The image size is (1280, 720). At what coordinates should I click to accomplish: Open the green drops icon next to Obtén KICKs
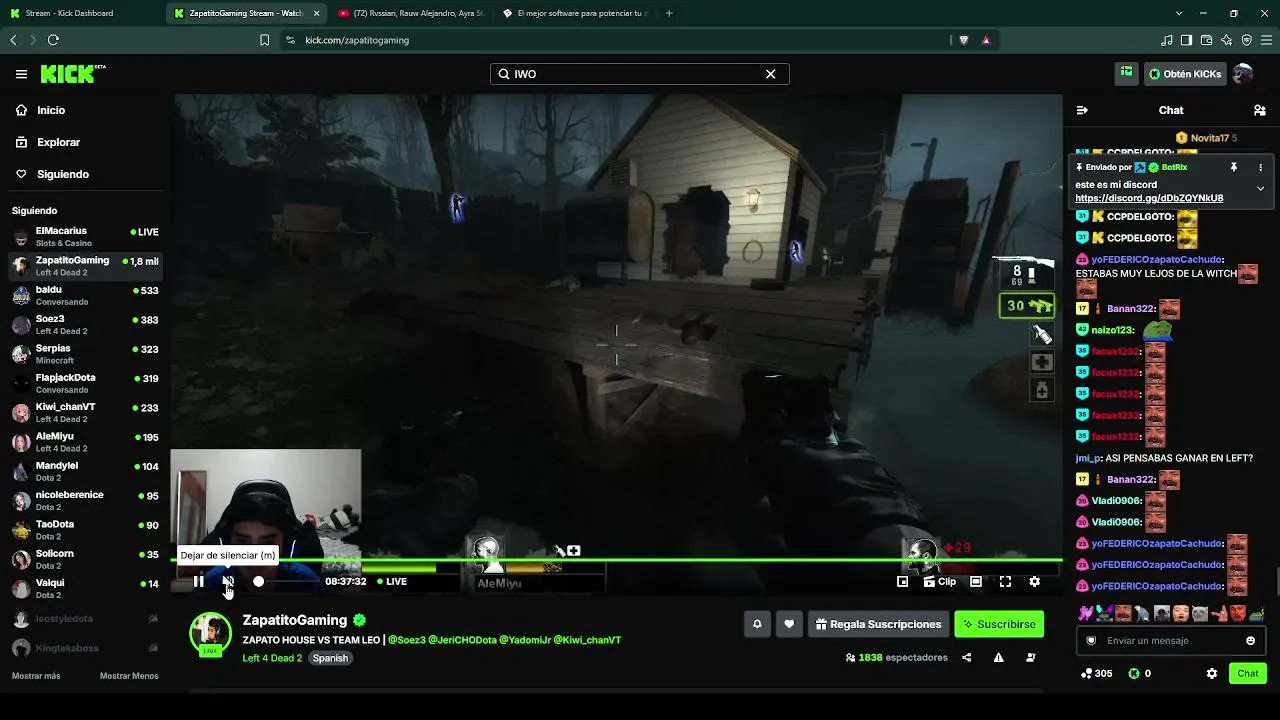(1126, 73)
